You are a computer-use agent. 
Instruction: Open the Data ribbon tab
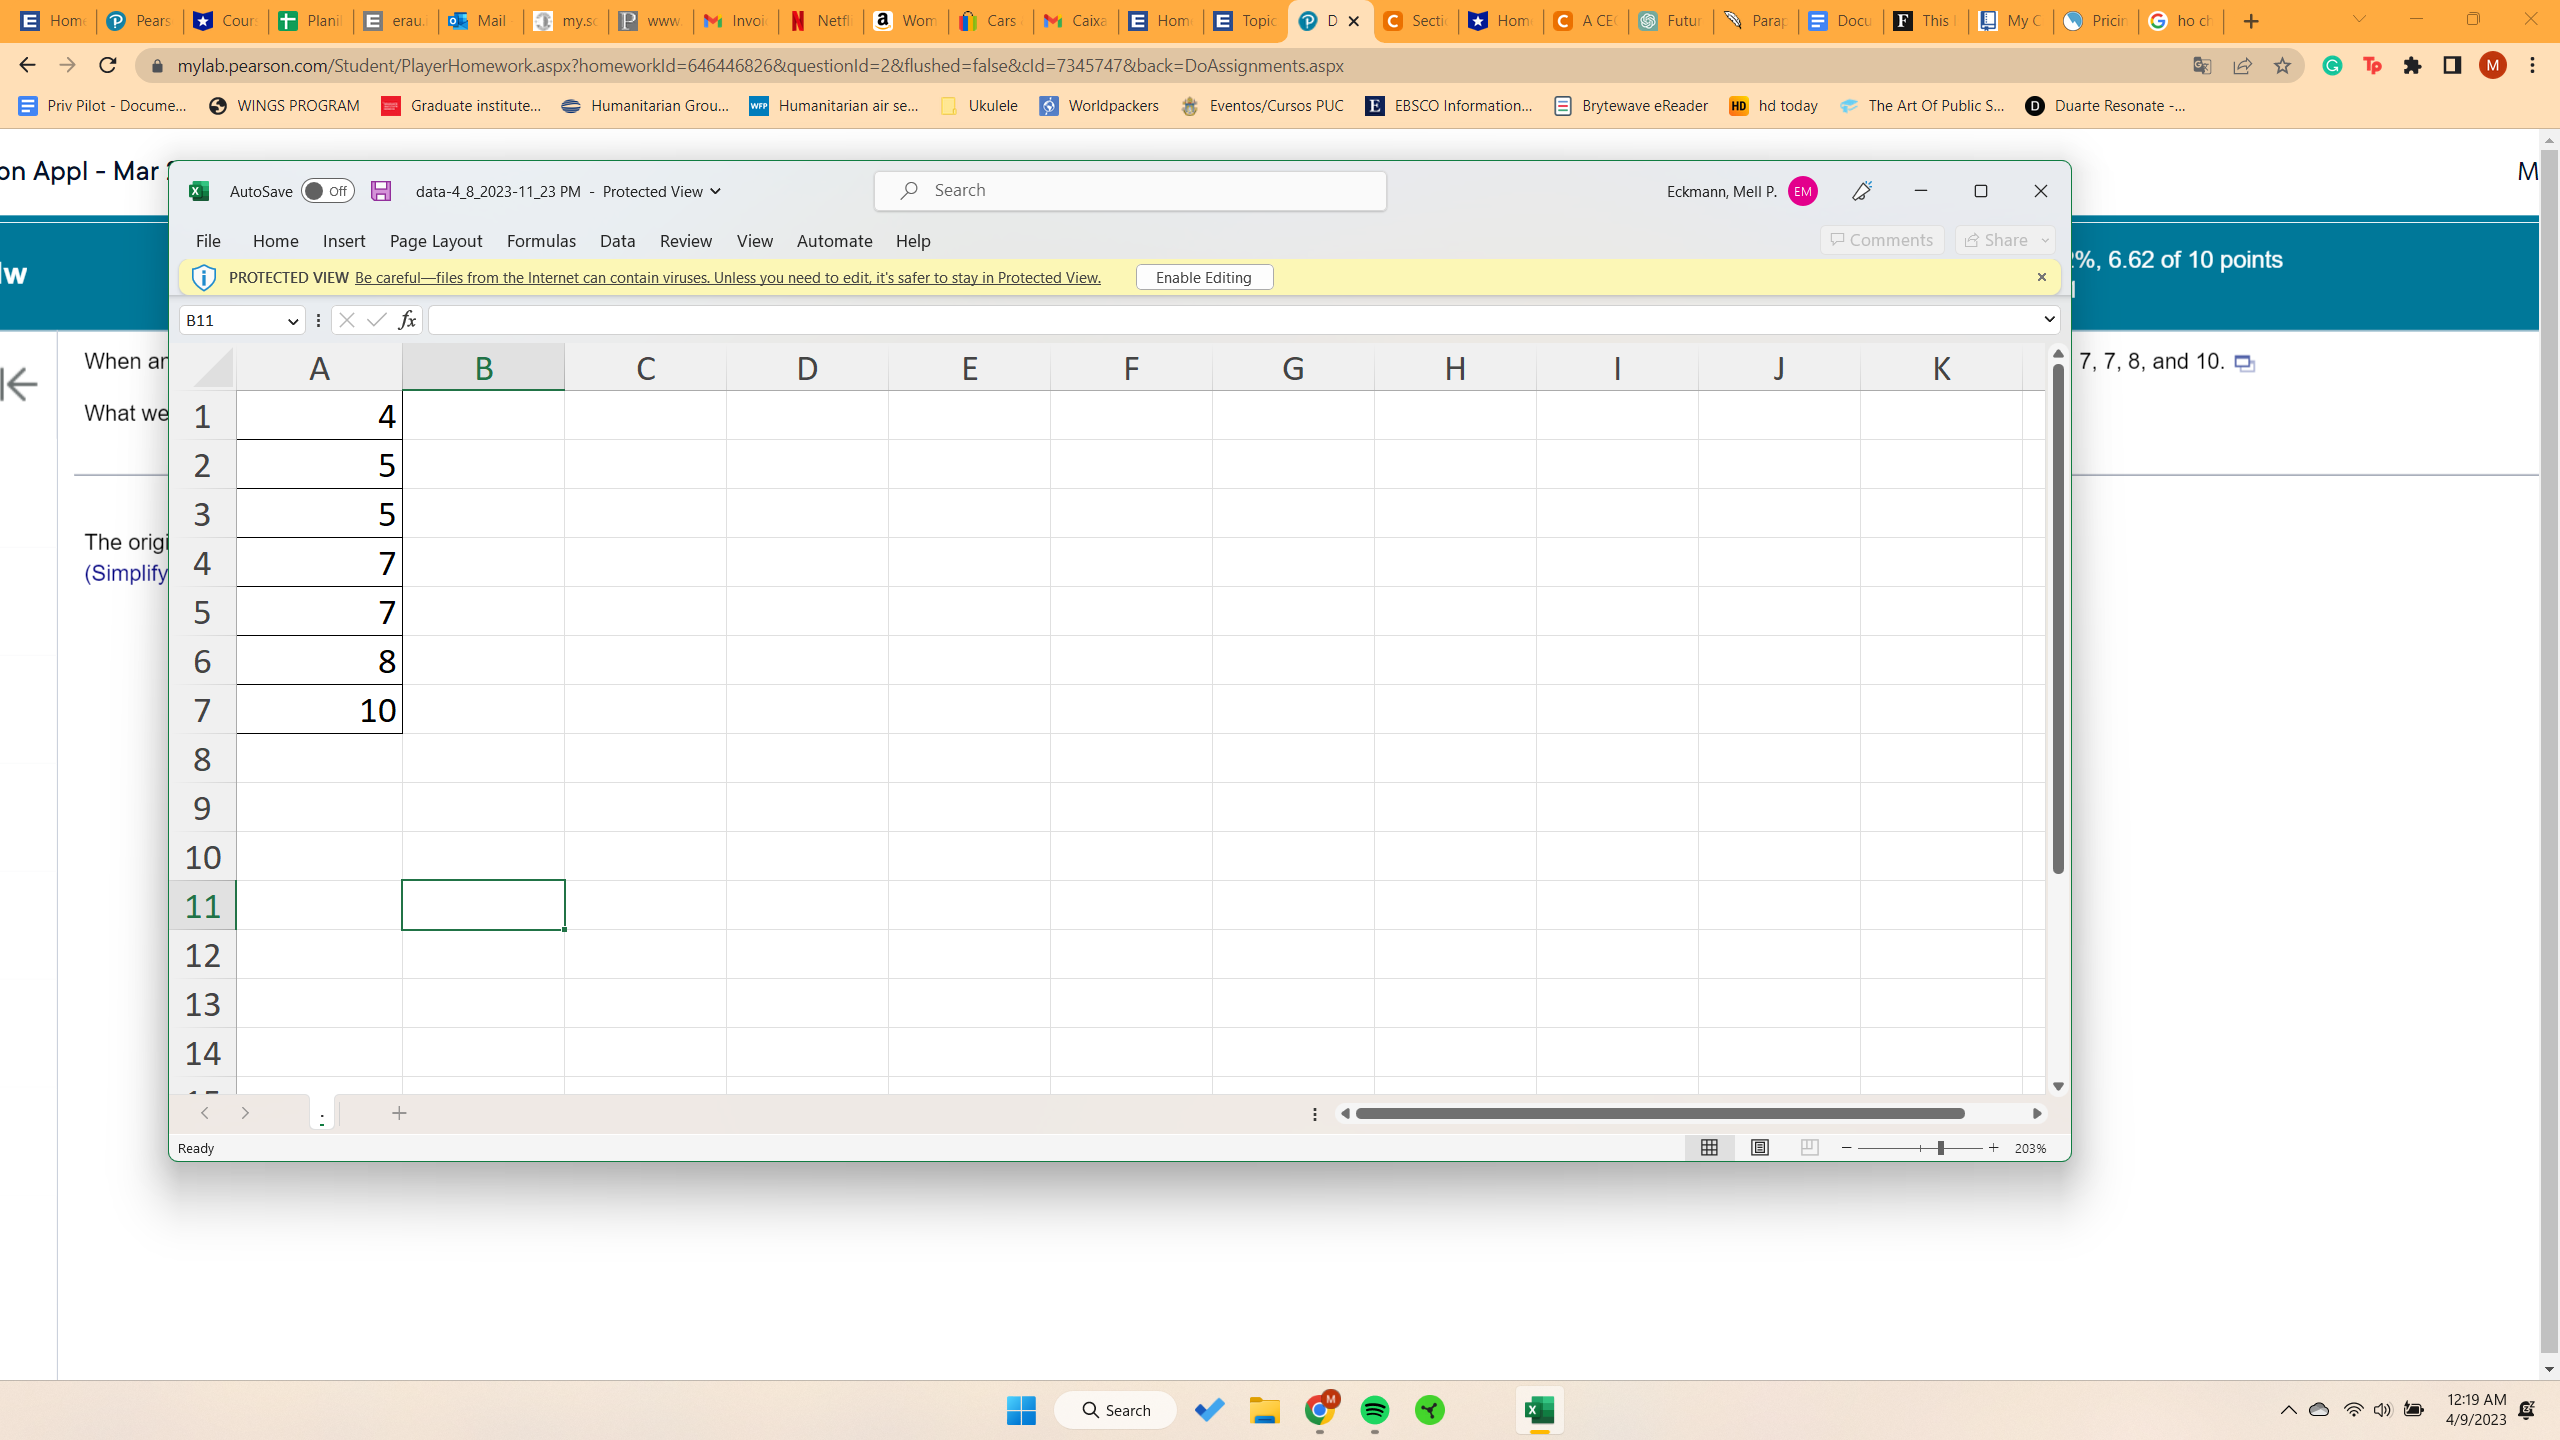click(617, 241)
